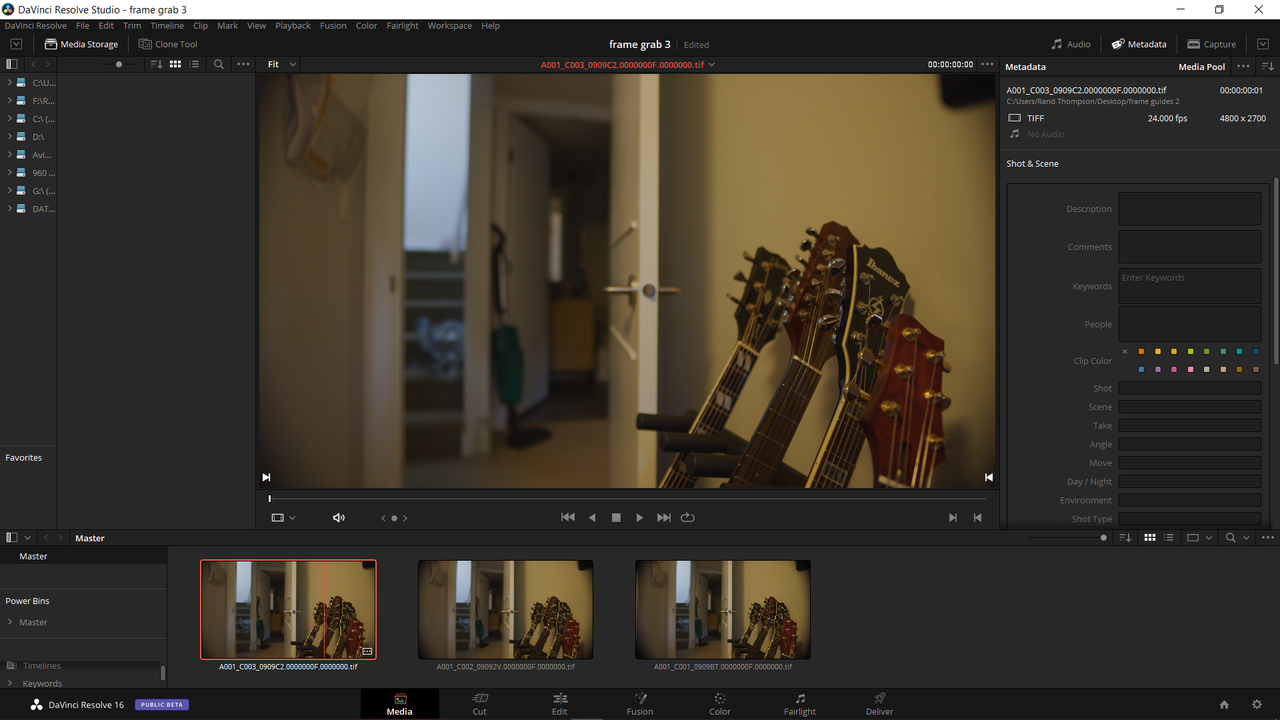Jump to first frame in viewer transport
1280x720 pixels.
click(568, 518)
